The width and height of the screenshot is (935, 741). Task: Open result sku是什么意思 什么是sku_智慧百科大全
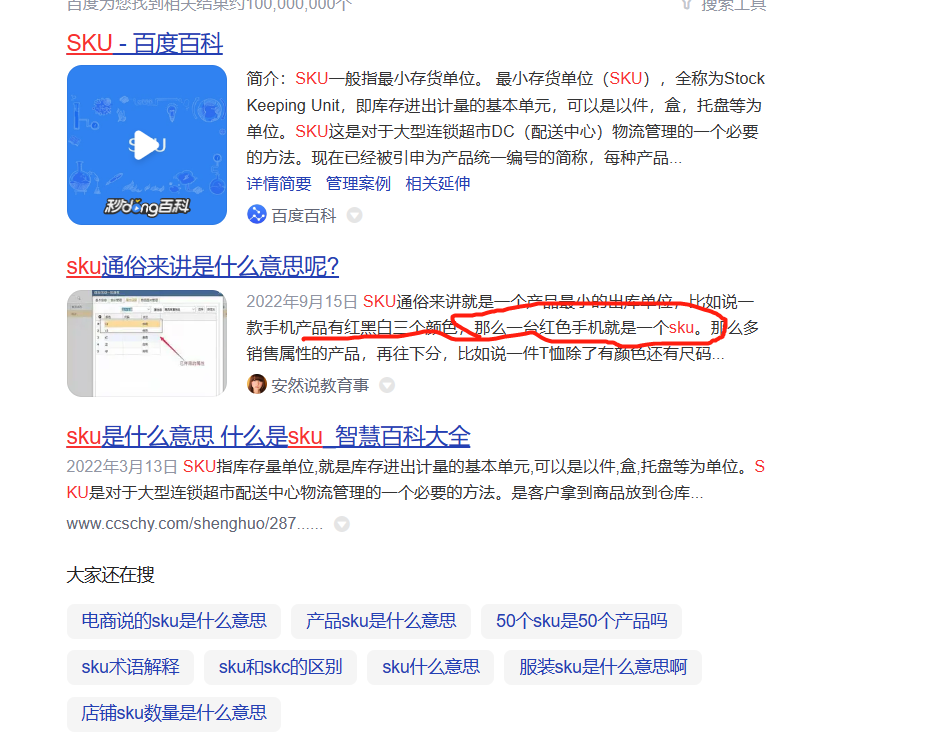pyautogui.click(x=268, y=436)
